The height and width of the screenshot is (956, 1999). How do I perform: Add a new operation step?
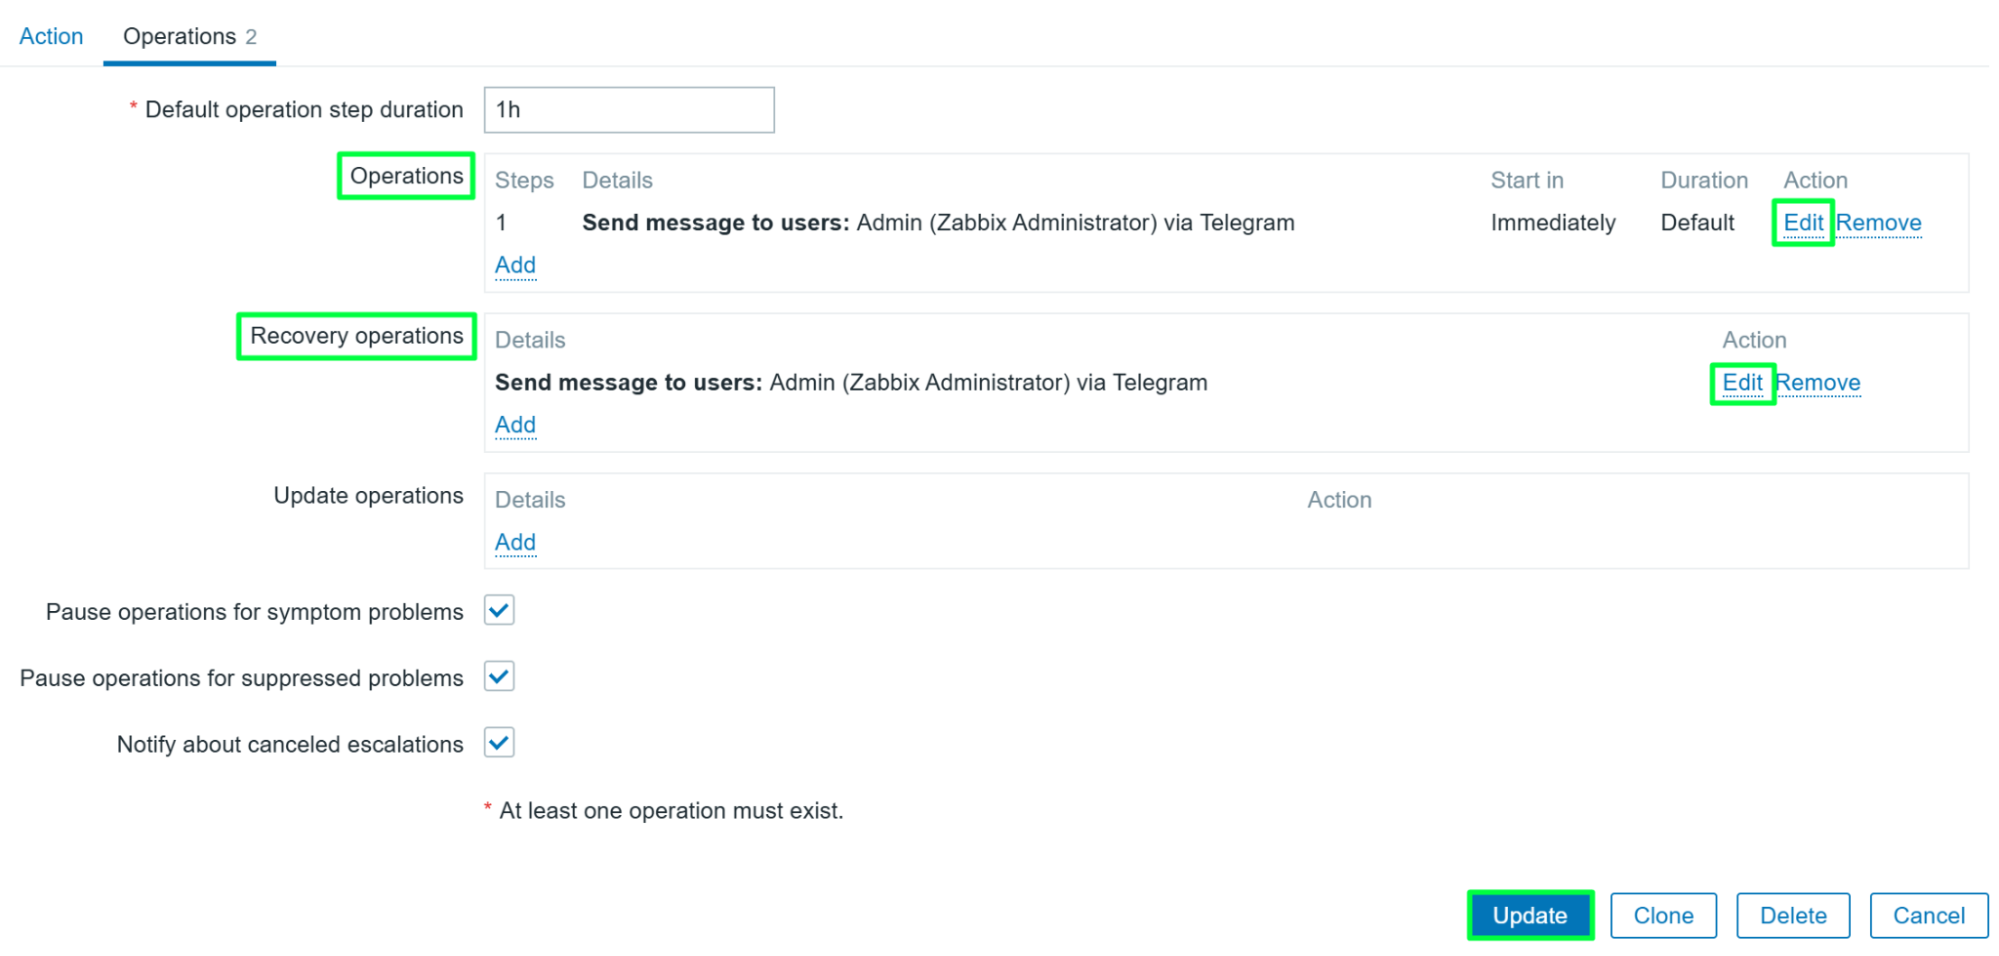(515, 265)
